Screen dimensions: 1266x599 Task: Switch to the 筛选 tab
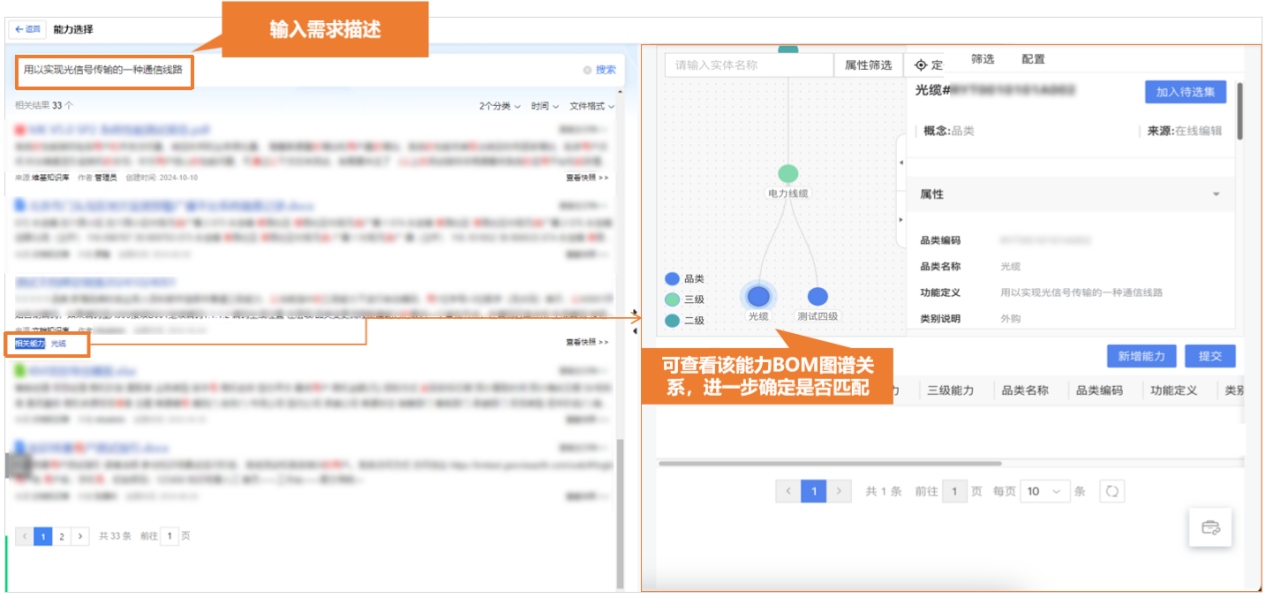(982, 59)
